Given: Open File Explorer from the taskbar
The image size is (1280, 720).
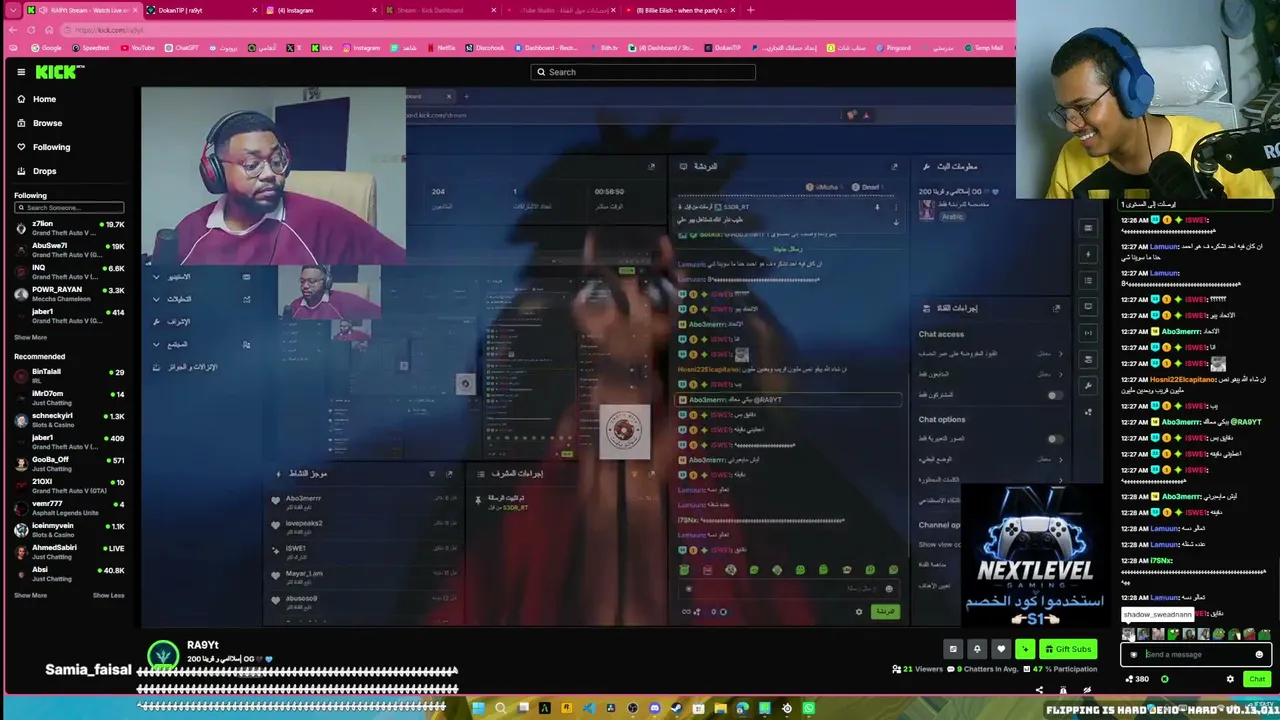Looking at the screenshot, I should tap(720, 708).
